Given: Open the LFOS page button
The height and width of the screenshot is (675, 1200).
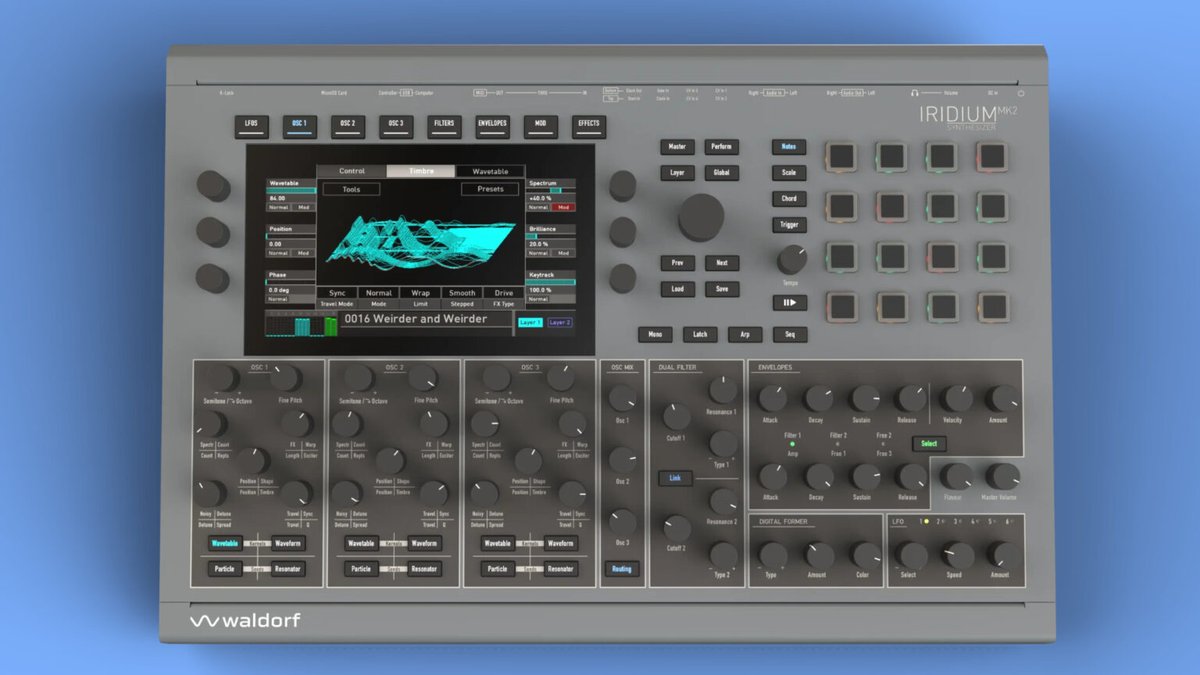Looking at the screenshot, I should pyautogui.click(x=251, y=125).
